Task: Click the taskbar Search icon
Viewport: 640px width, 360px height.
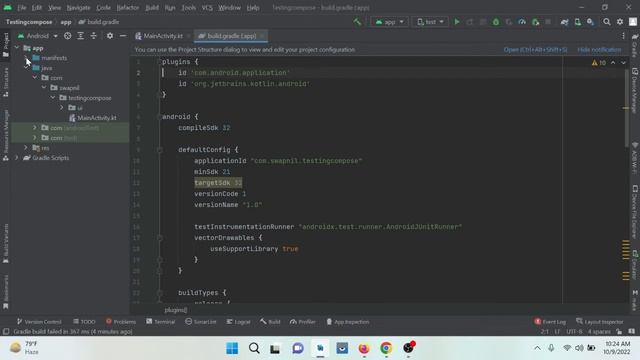Action: [254, 348]
